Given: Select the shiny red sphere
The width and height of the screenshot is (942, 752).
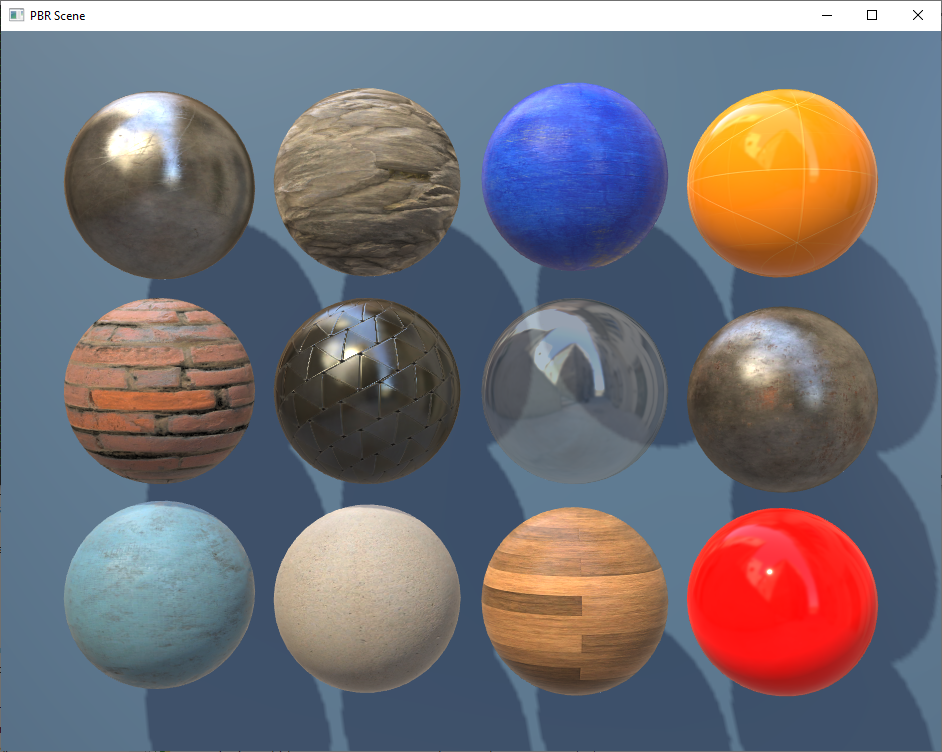Looking at the screenshot, I should (782, 602).
